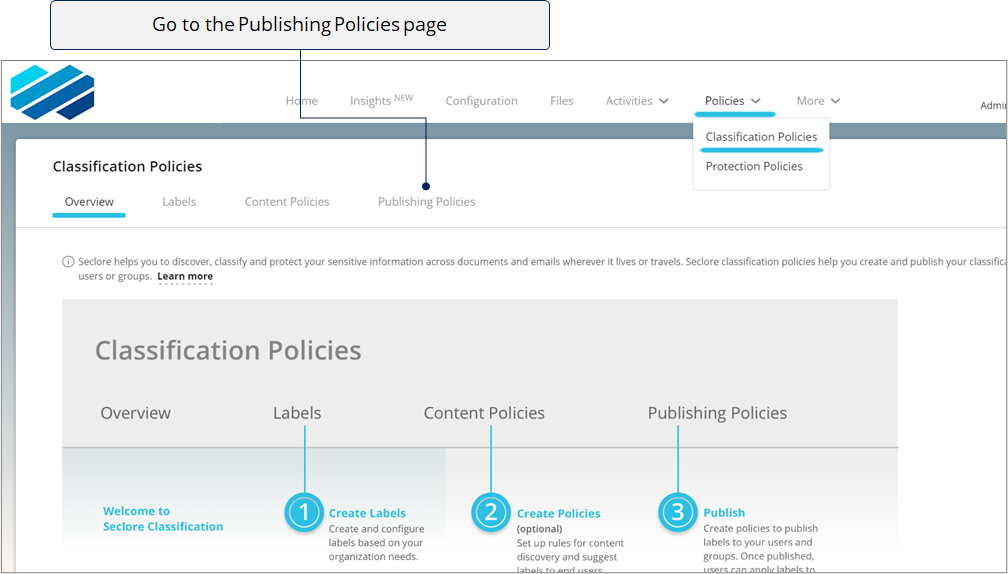This screenshot has height=574, width=1008.
Task: Open the Home page
Action: pos(301,101)
